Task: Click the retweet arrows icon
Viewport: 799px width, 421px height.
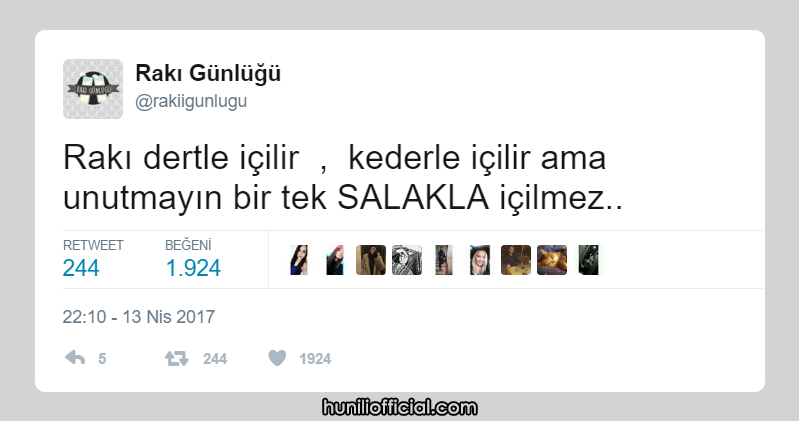Action: click(x=176, y=359)
